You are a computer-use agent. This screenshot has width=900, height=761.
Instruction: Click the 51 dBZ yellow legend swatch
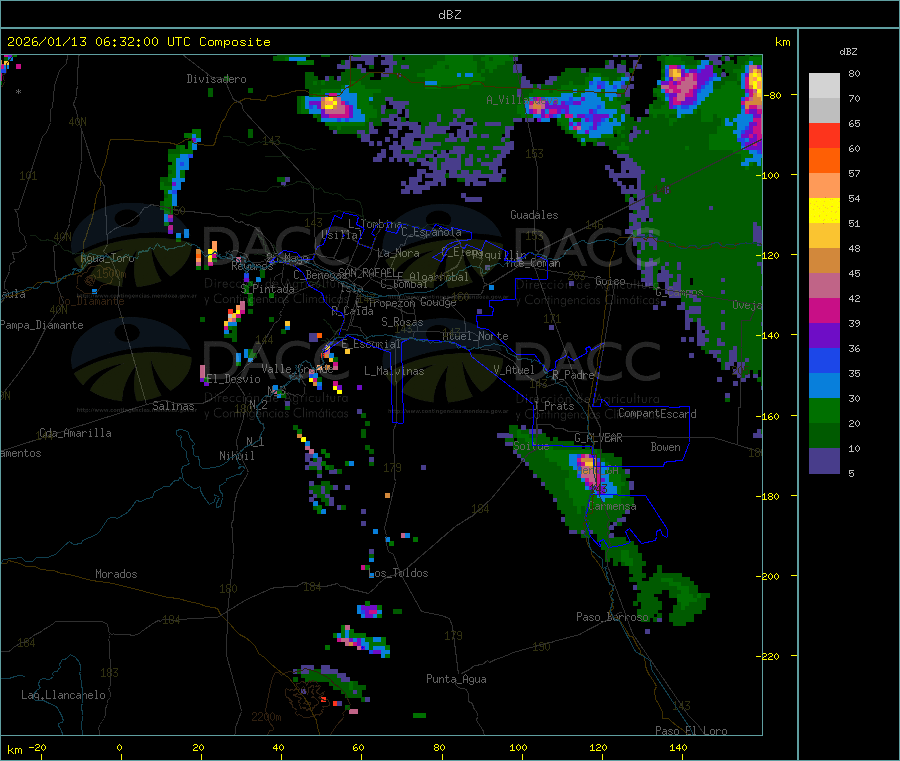[x=824, y=211]
